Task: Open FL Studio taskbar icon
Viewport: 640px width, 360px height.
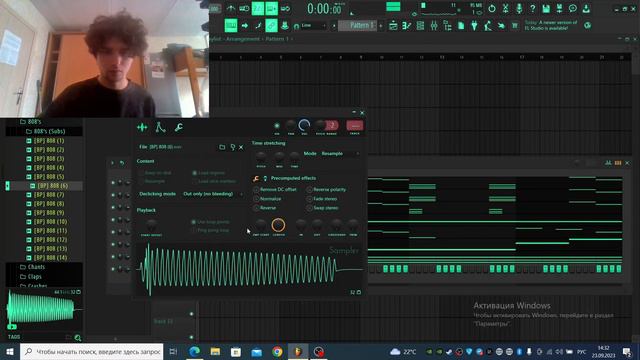Action: (298, 351)
